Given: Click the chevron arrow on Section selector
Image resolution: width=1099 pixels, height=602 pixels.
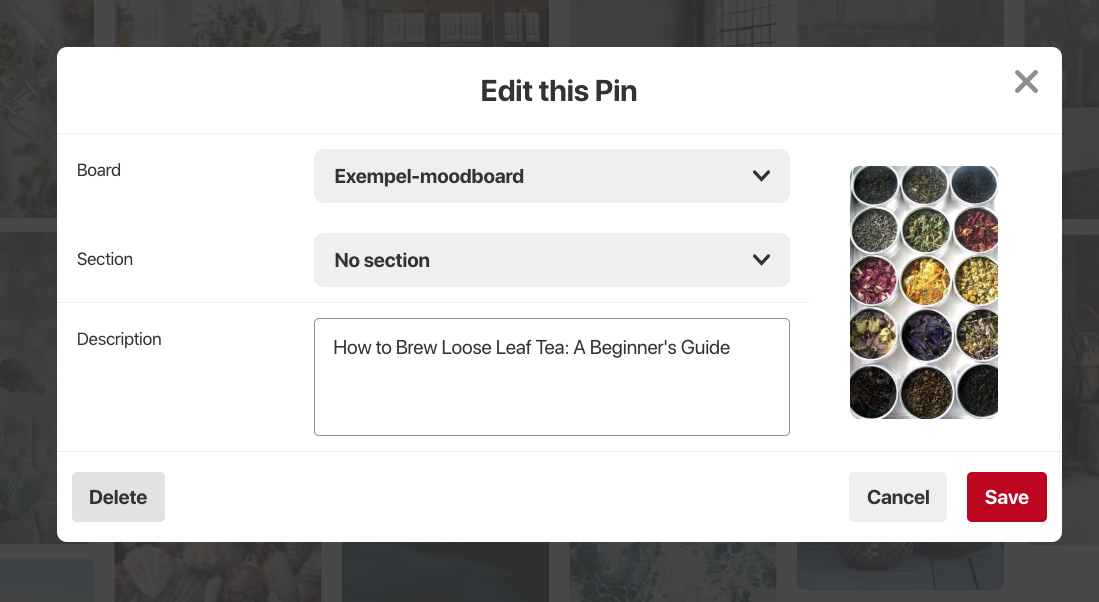Looking at the screenshot, I should tap(761, 260).
